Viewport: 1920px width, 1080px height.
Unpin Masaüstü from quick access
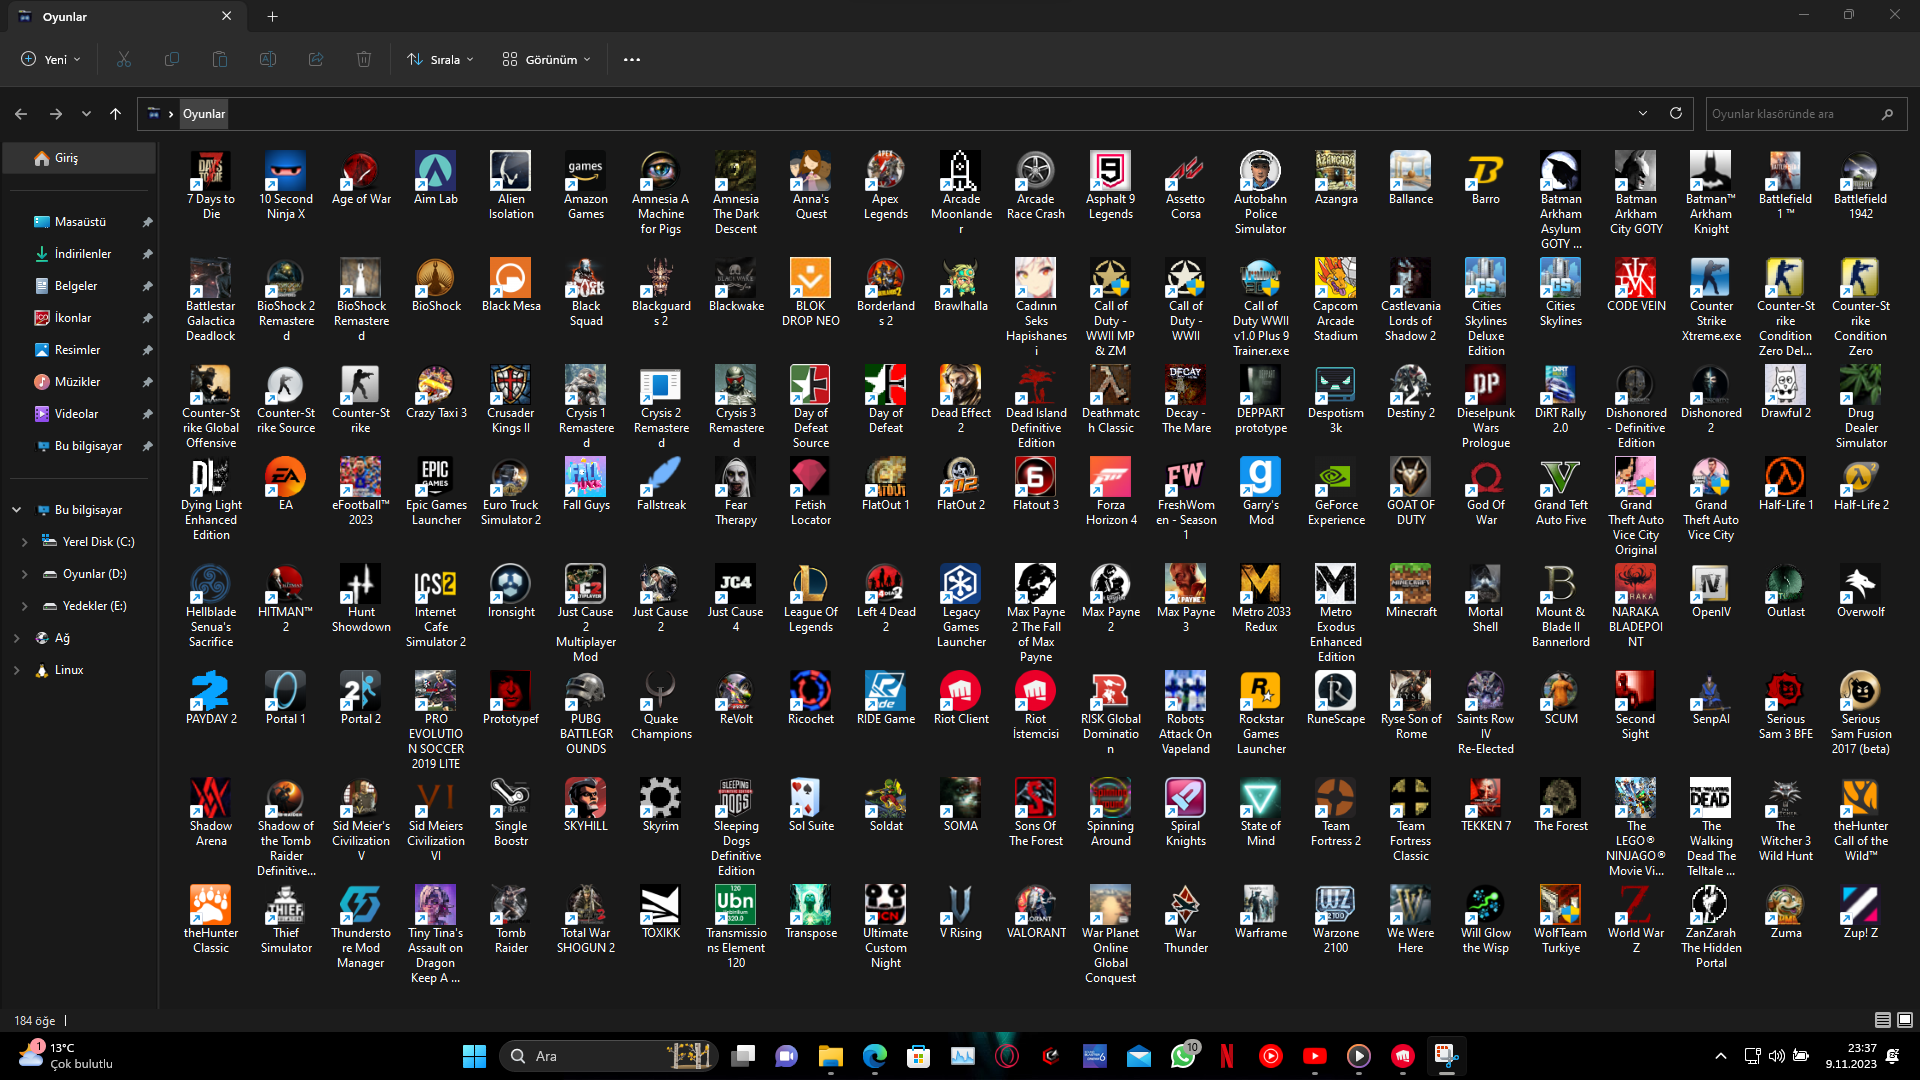pyautogui.click(x=147, y=222)
